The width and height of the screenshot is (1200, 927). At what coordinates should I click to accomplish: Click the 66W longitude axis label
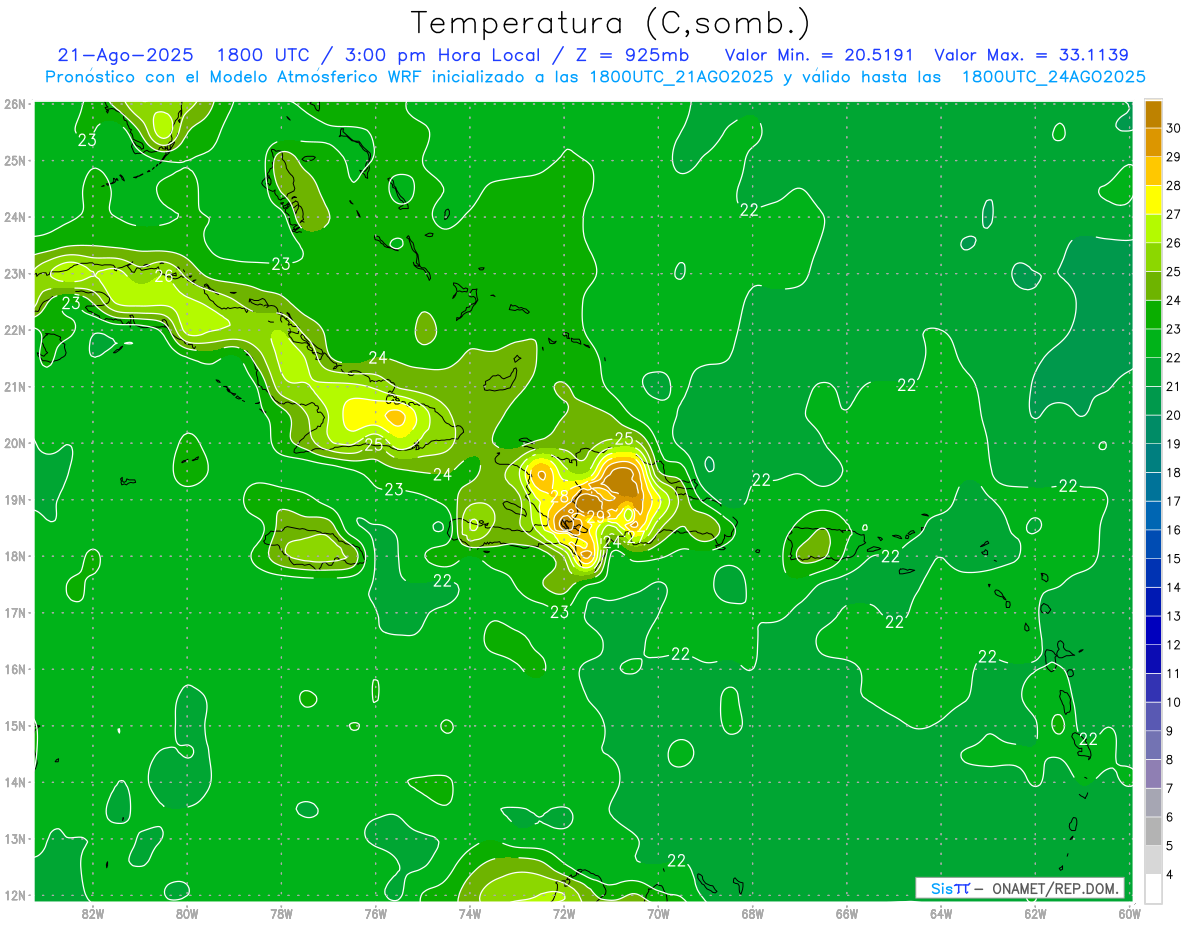pos(847,913)
